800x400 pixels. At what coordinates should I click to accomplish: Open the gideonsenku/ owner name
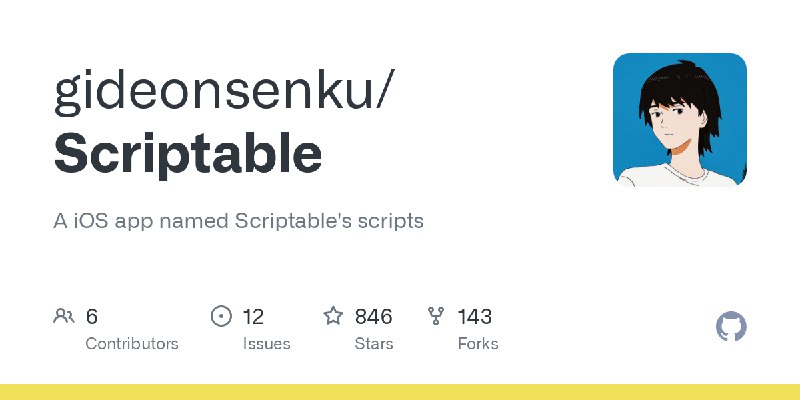[x=224, y=92]
